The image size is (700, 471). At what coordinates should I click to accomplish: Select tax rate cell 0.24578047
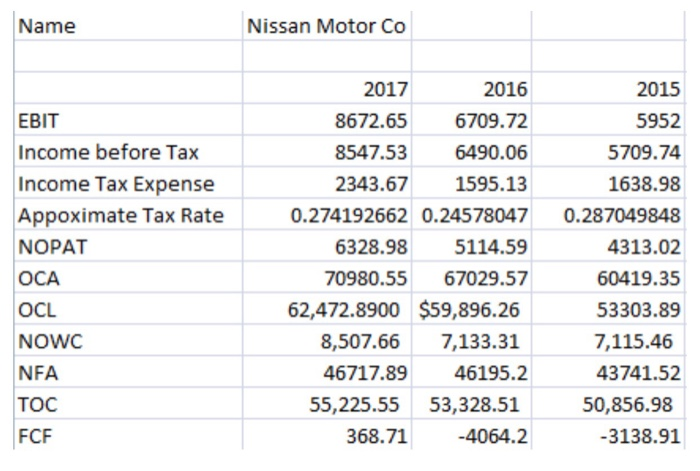(471, 215)
